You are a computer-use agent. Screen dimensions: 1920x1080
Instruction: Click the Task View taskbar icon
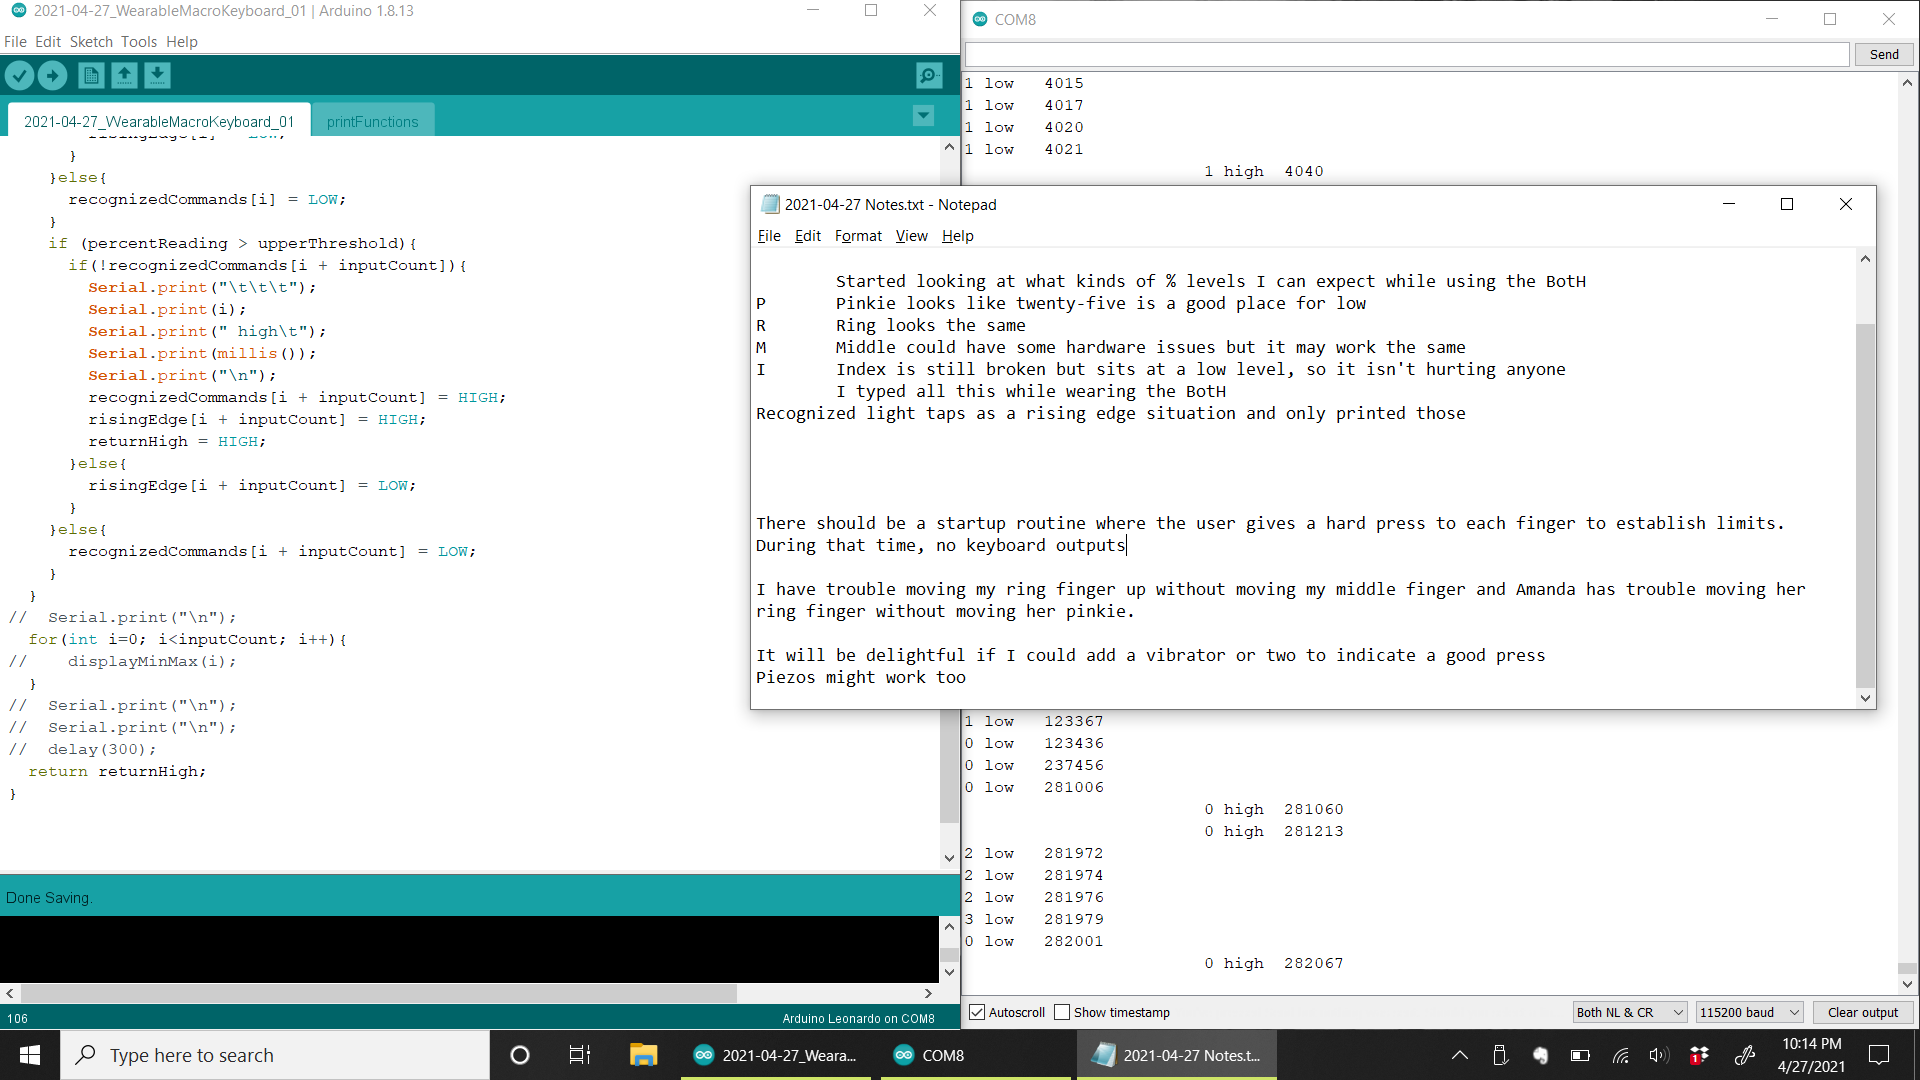click(580, 1055)
